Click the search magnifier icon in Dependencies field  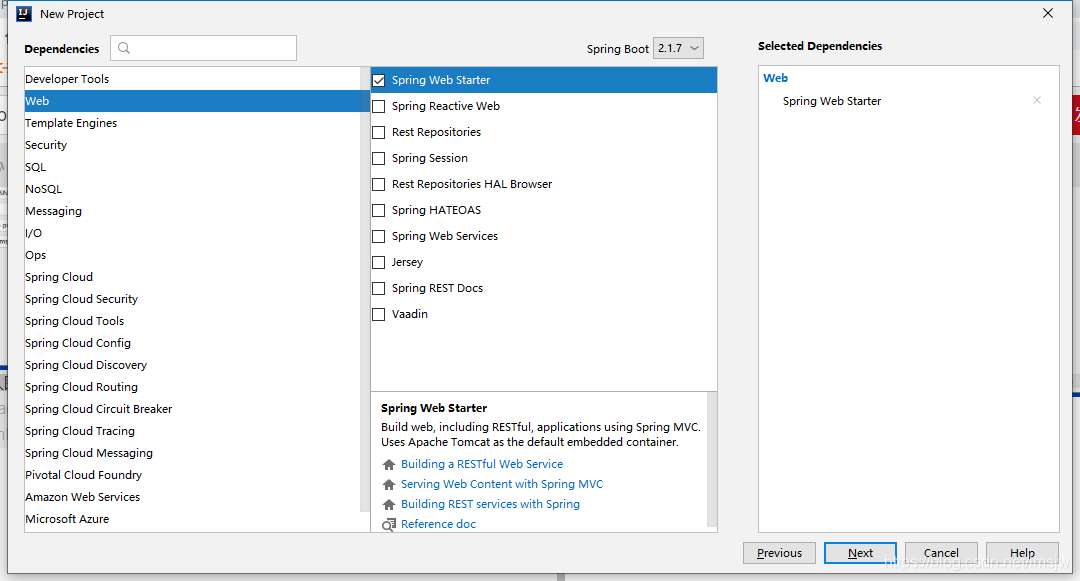coord(124,48)
